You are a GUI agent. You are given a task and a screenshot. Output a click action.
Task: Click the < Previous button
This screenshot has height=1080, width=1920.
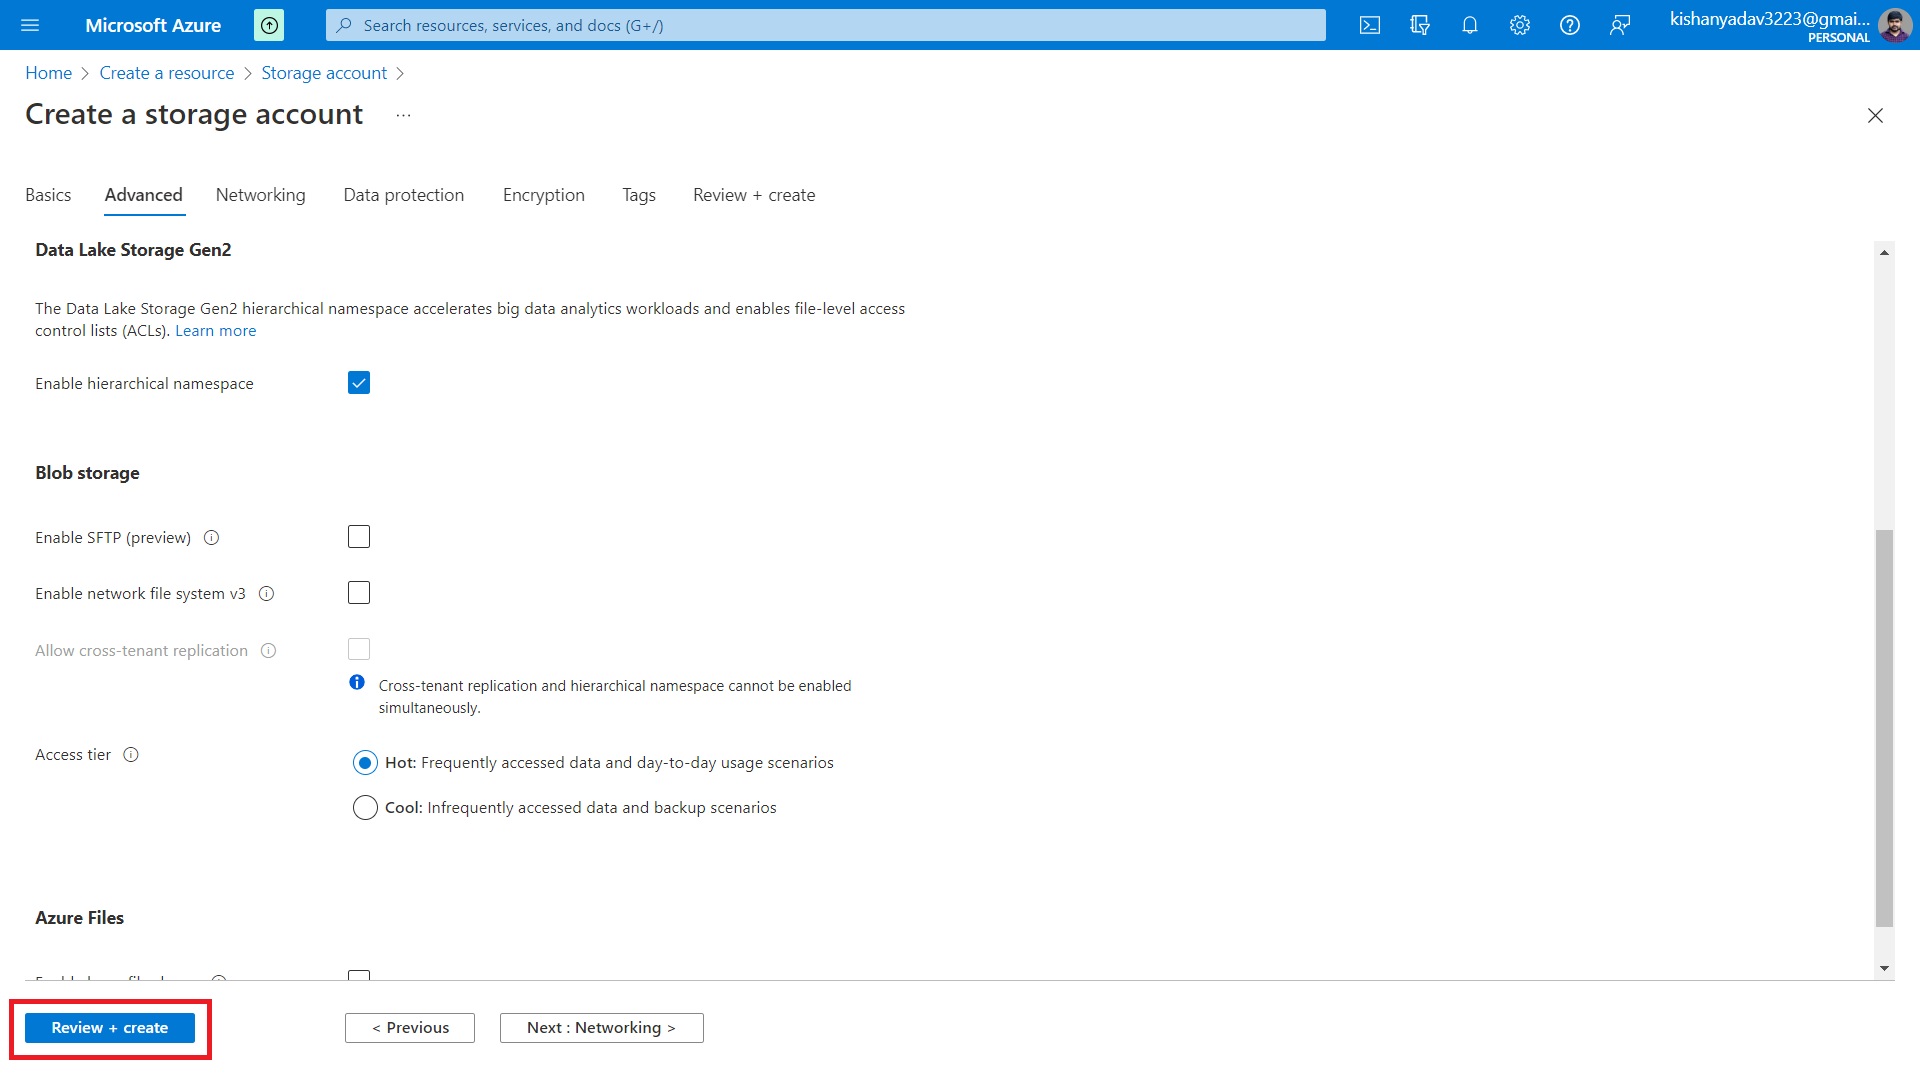point(410,1028)
